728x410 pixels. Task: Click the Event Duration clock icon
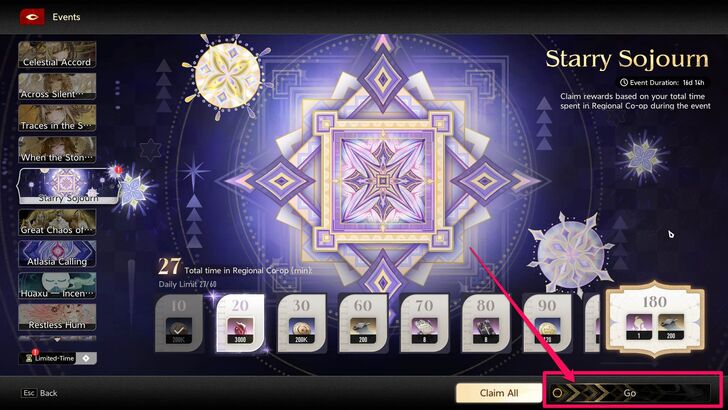tap(624, 82)
